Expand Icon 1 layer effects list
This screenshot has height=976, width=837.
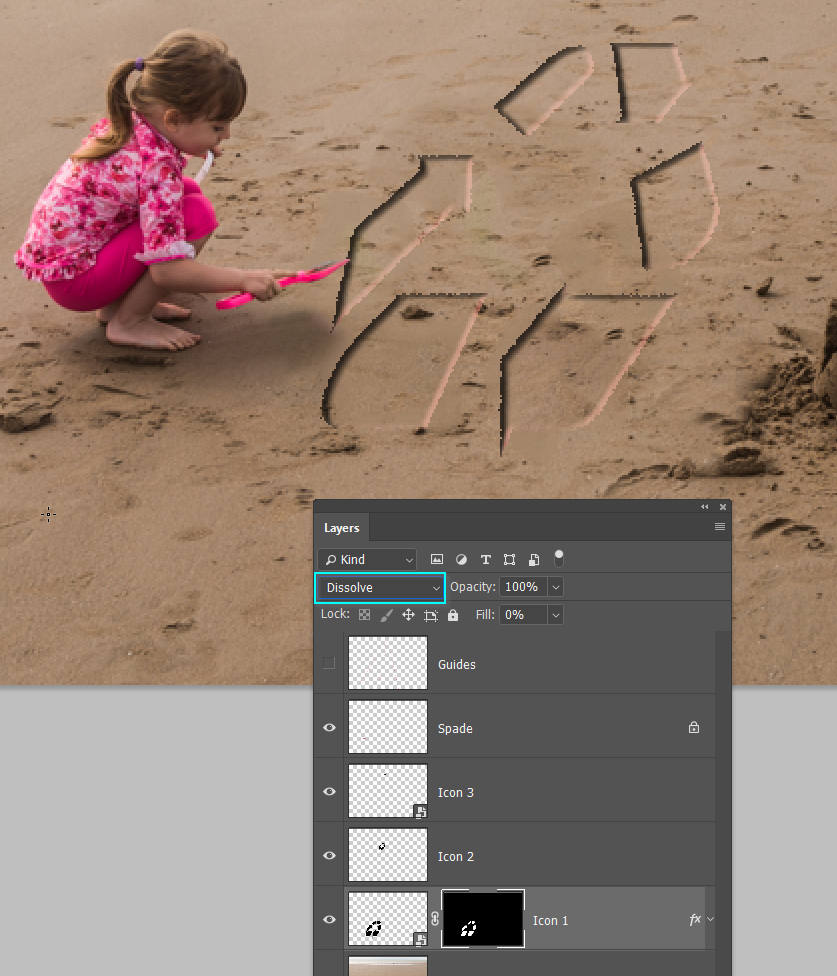coord(709,918)
